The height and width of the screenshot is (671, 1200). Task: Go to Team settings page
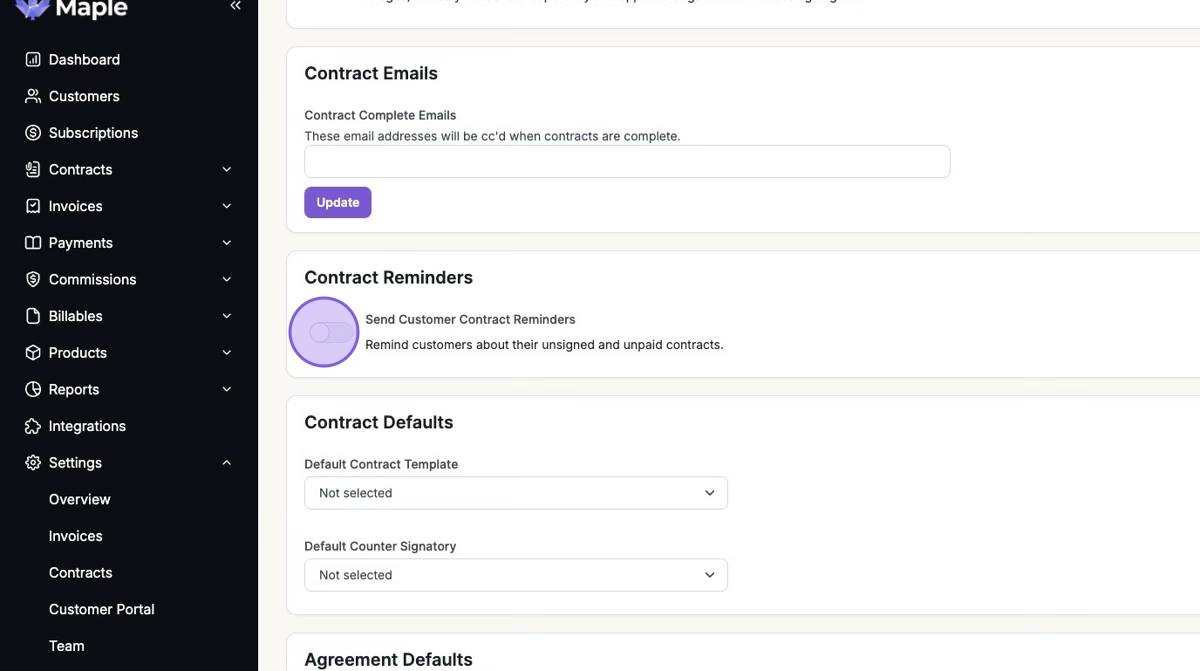[67, 646]
